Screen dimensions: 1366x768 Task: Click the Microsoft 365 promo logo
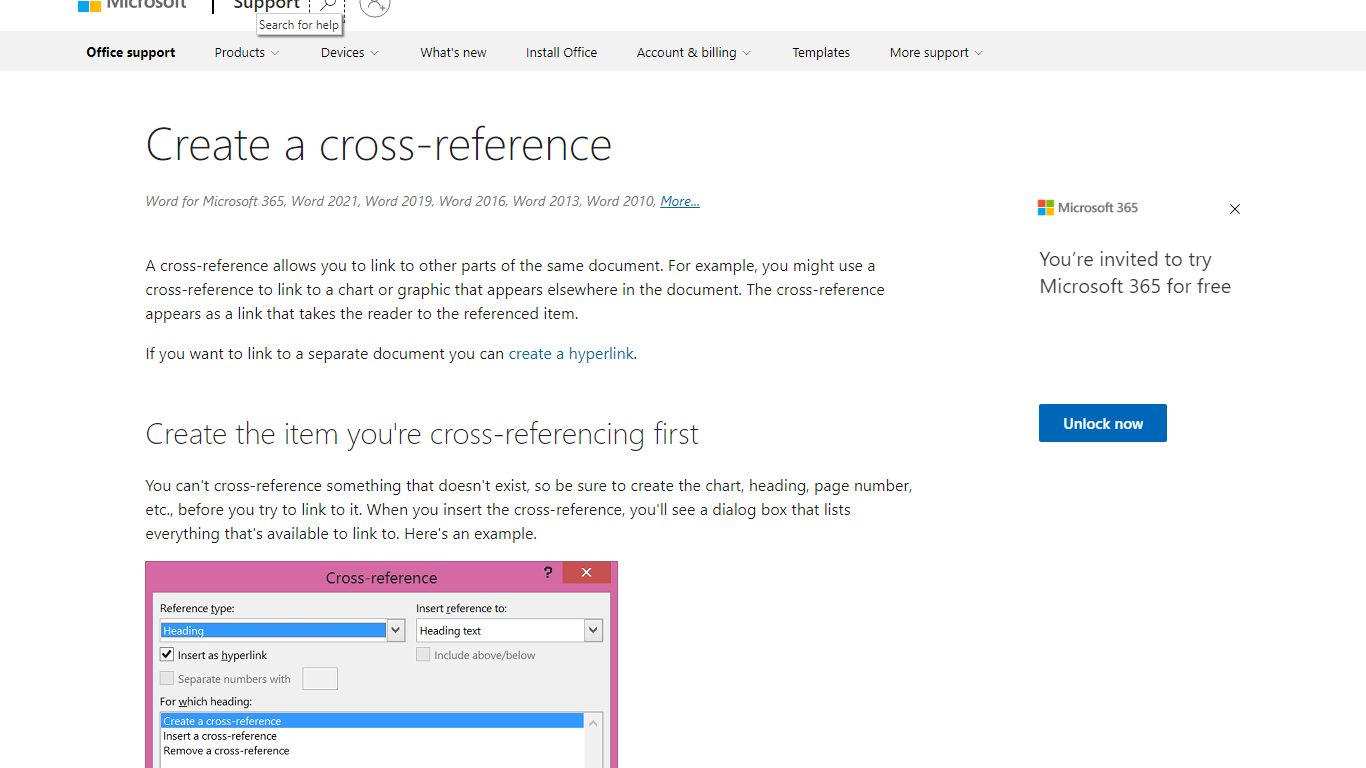[1088, 208]
